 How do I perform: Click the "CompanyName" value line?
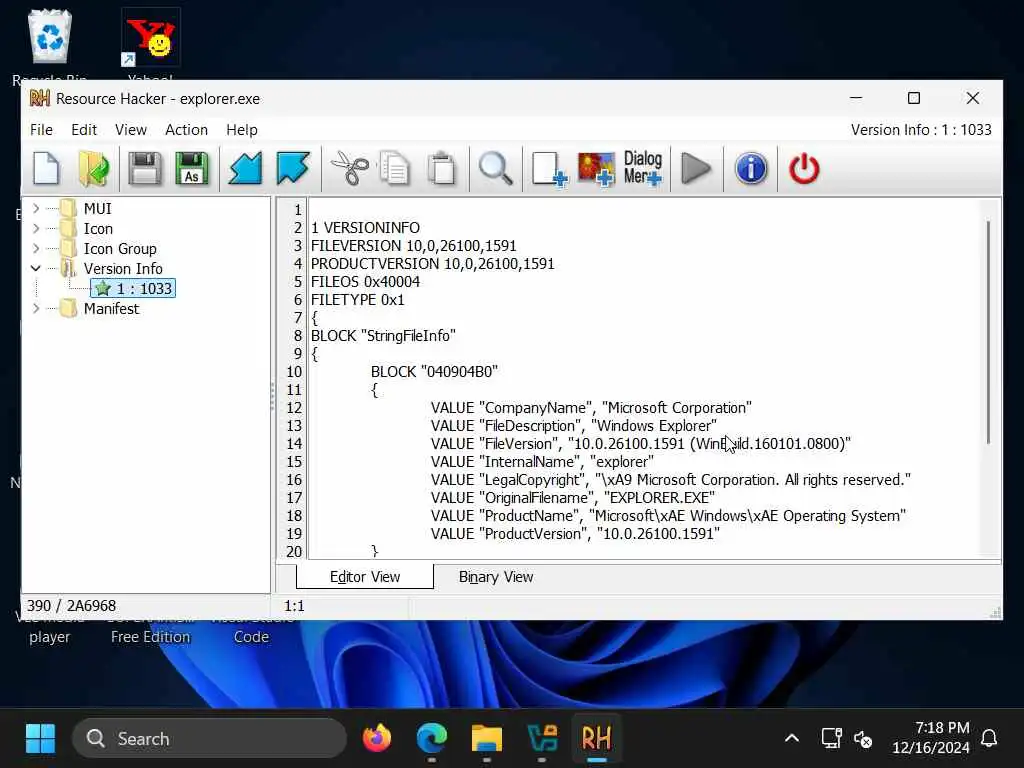[591, 408]
